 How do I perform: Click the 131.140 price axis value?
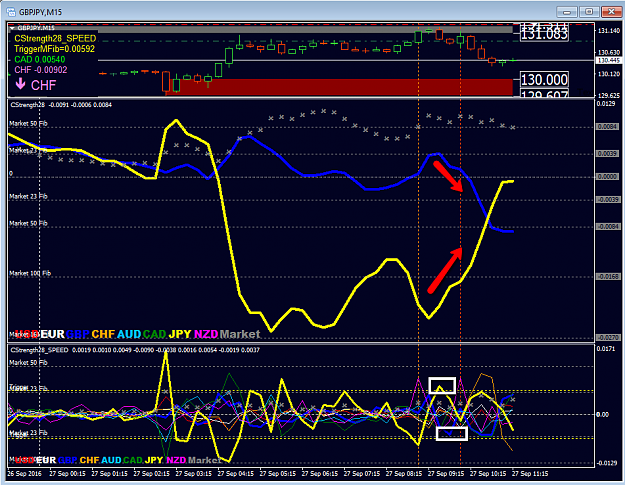tap(609, 31)
